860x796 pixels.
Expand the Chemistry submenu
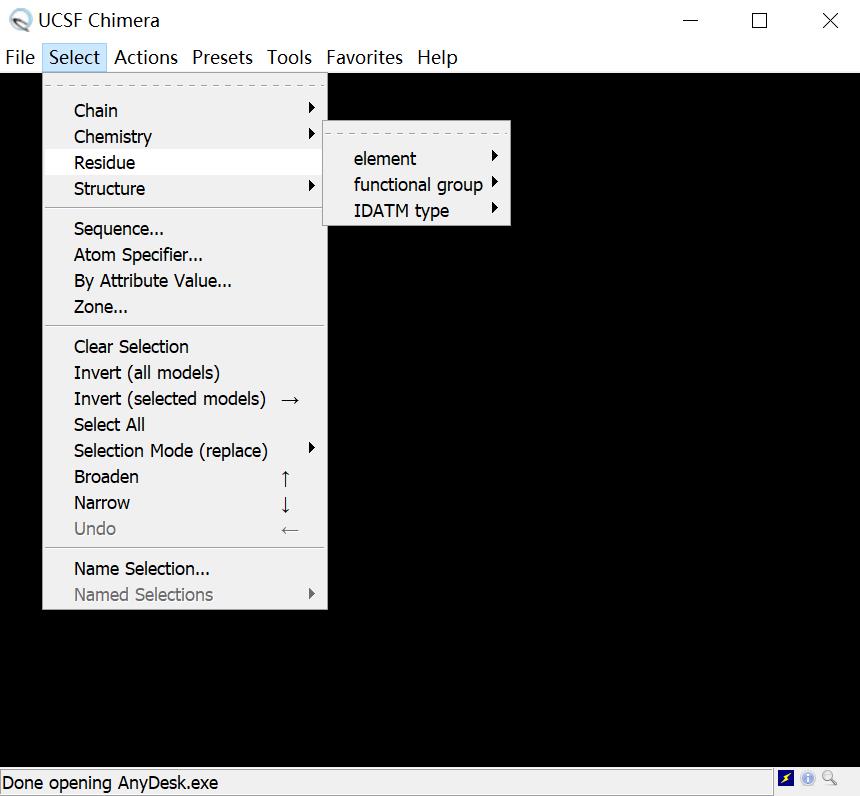click(x=185, y=136)
